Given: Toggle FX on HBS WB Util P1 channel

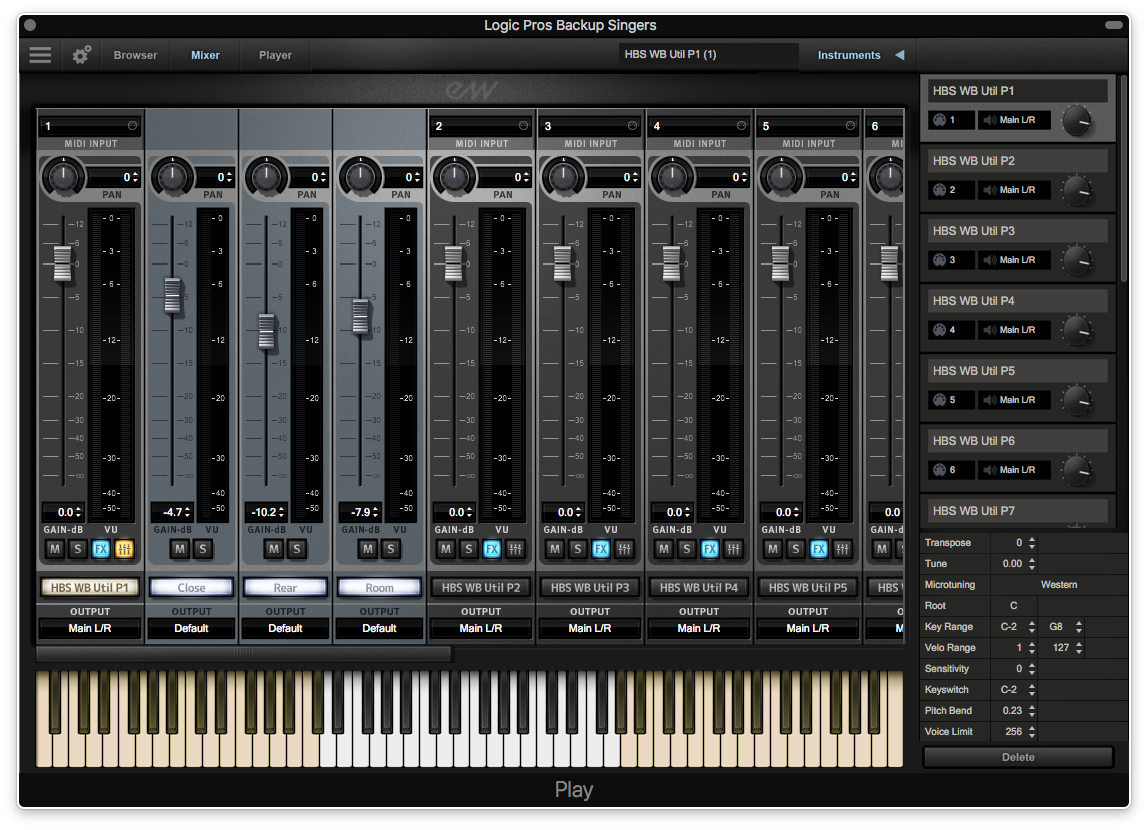Looking at the screenshot, I should tap(101, 549).
